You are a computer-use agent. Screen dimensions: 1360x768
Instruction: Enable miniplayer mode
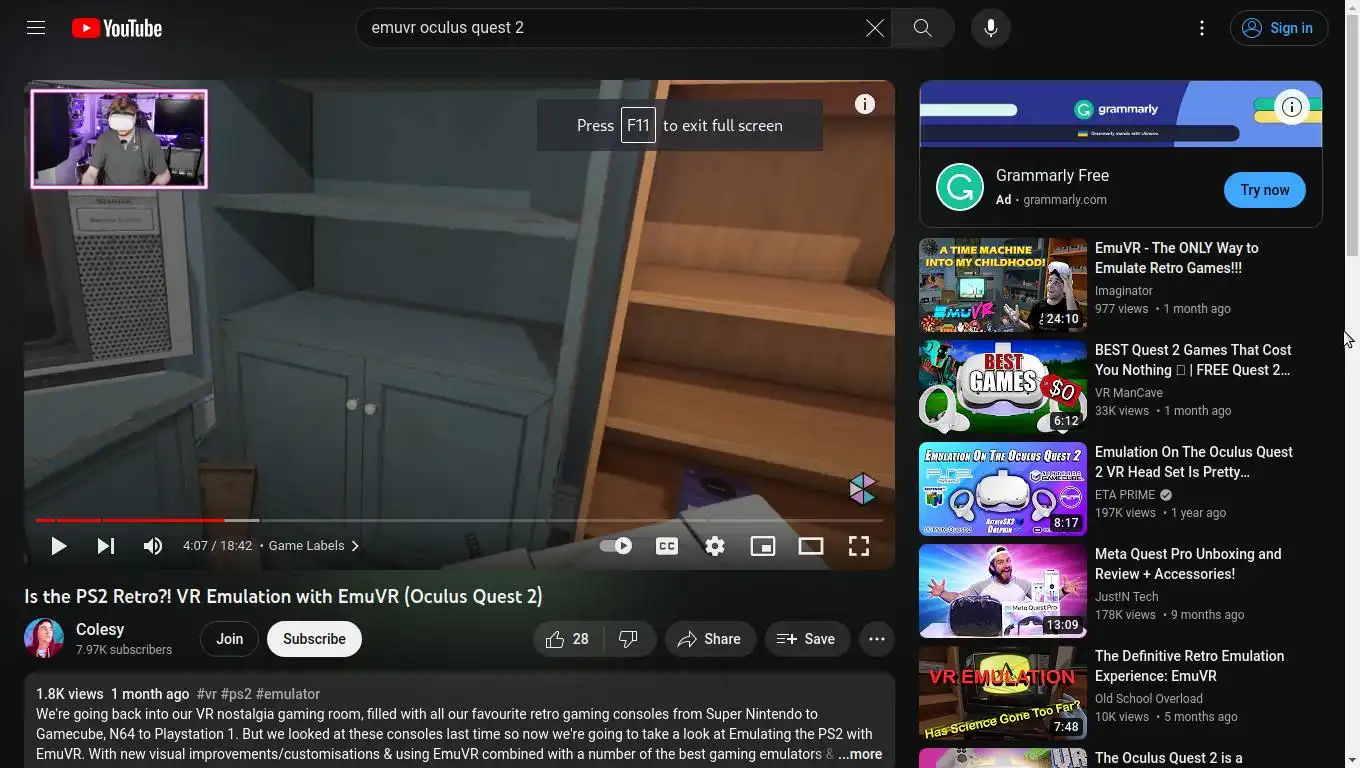[x=763, y=546]
